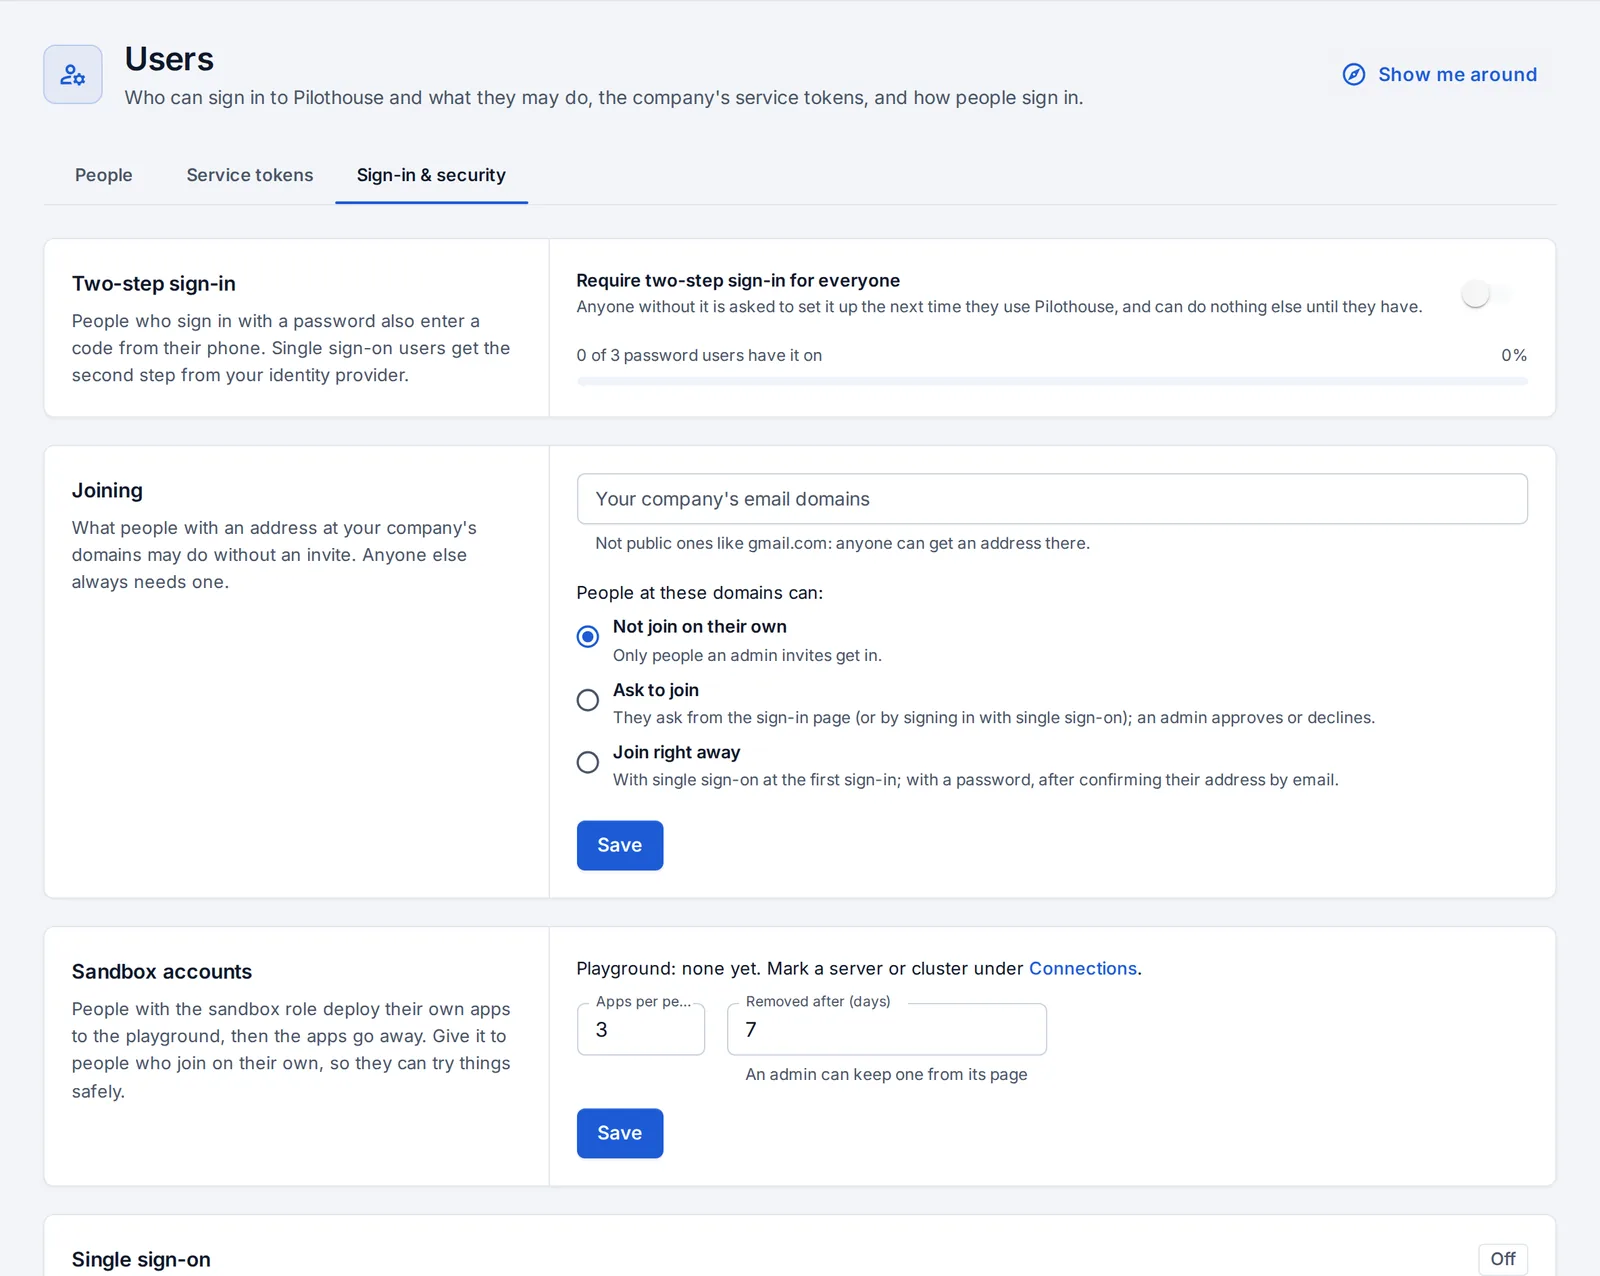The image size is (1600, 1276).
Task: Select the Sign-in & security tab
Action: pos(431,175)
